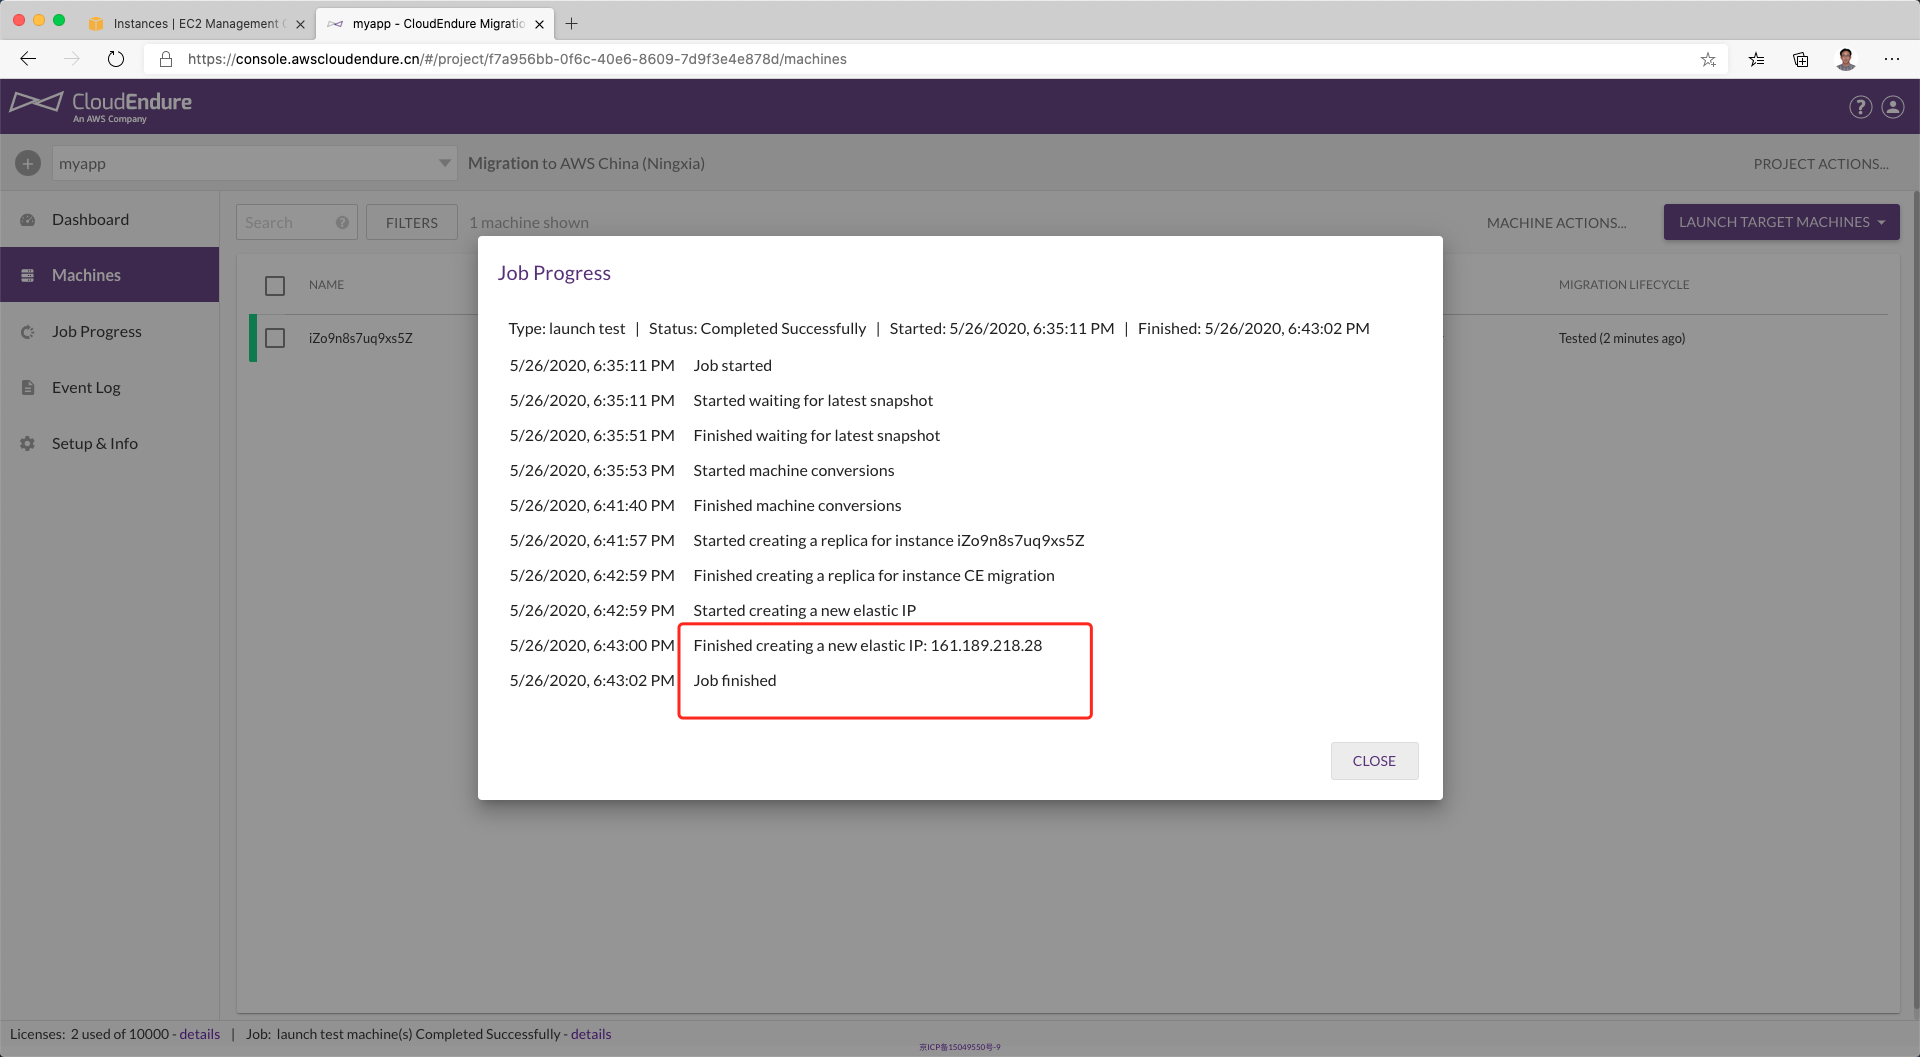The height and width of the screenshot is (1057, 1920).
Task: Open the Project Actions menu
Action: click(x=1820, y=163)
